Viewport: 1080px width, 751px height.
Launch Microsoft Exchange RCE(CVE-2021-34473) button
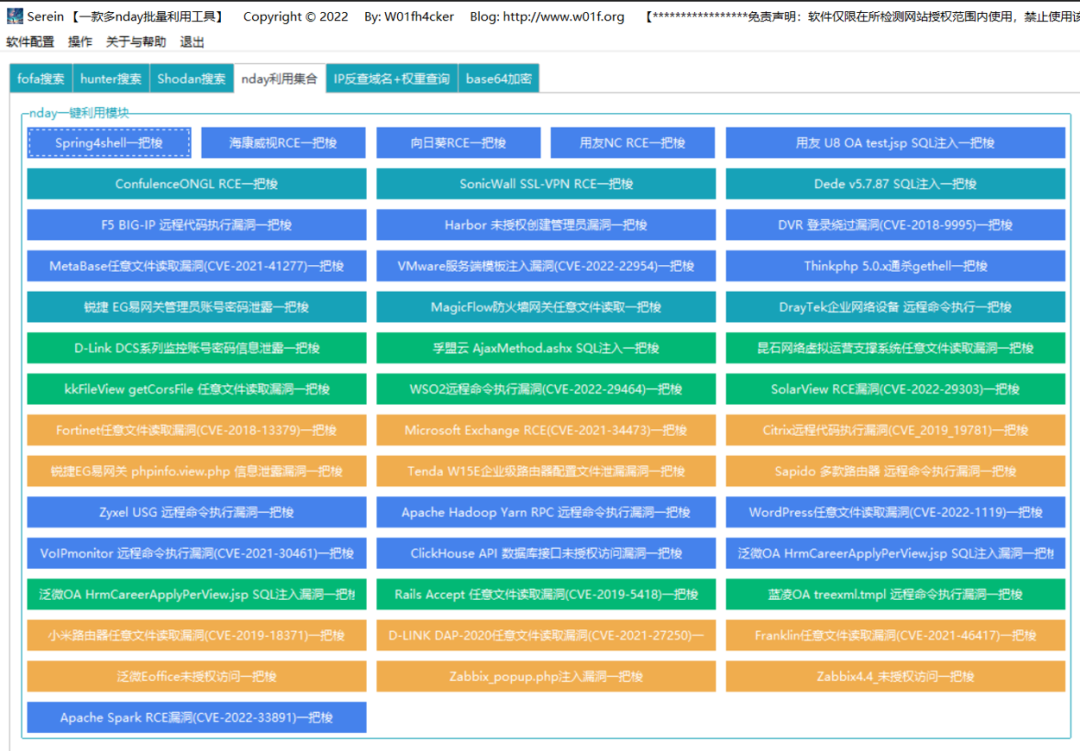[546, 430]
